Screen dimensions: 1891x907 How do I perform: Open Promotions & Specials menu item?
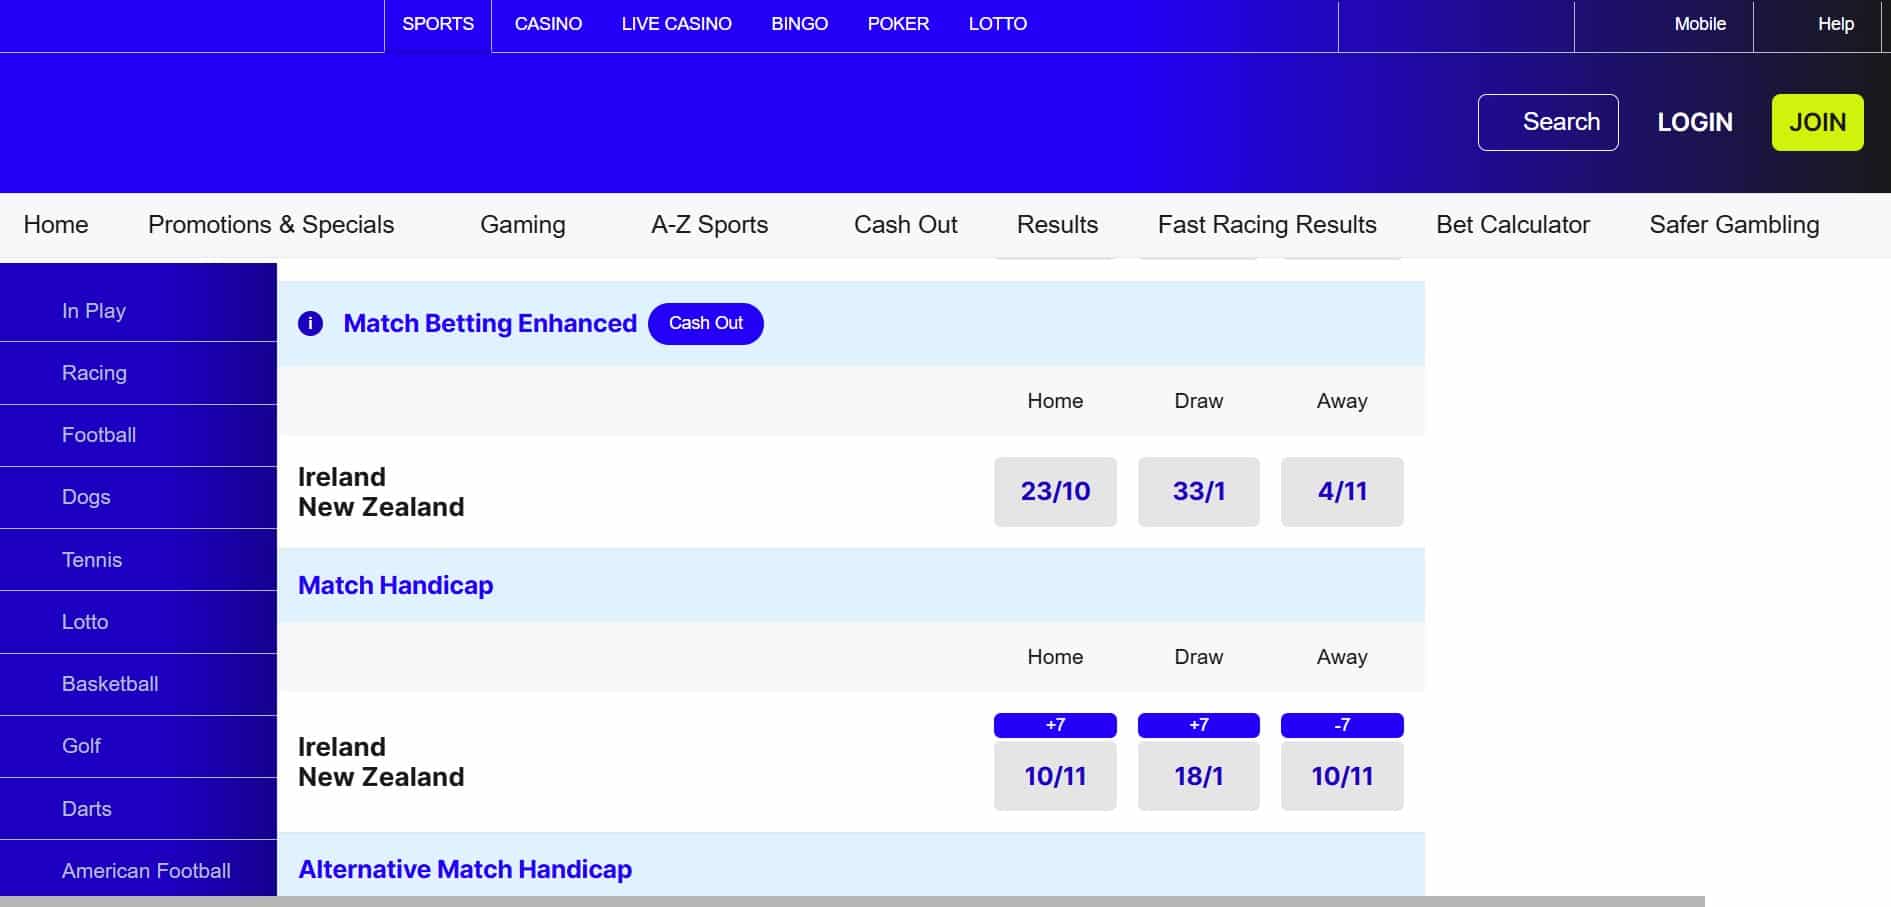pyautogui.click(x=271, y=225)
